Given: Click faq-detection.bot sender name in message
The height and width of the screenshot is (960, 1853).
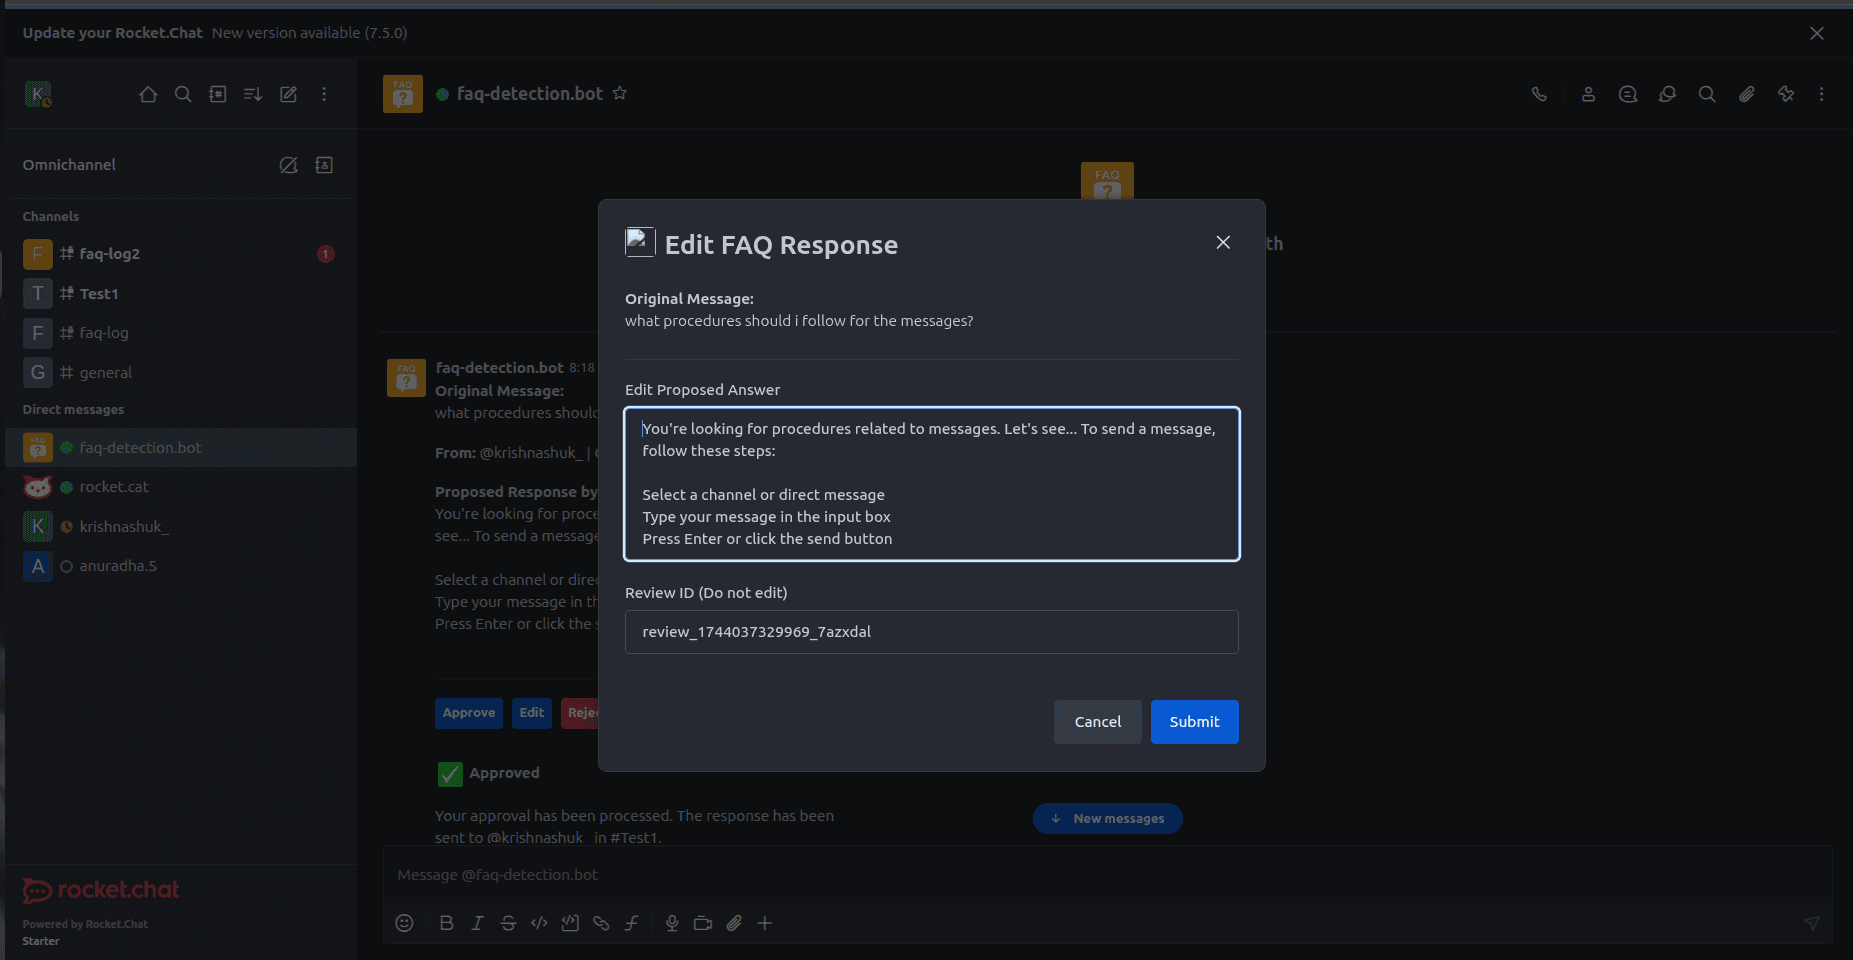Looking at the screenshot, I should pos(500,368).
